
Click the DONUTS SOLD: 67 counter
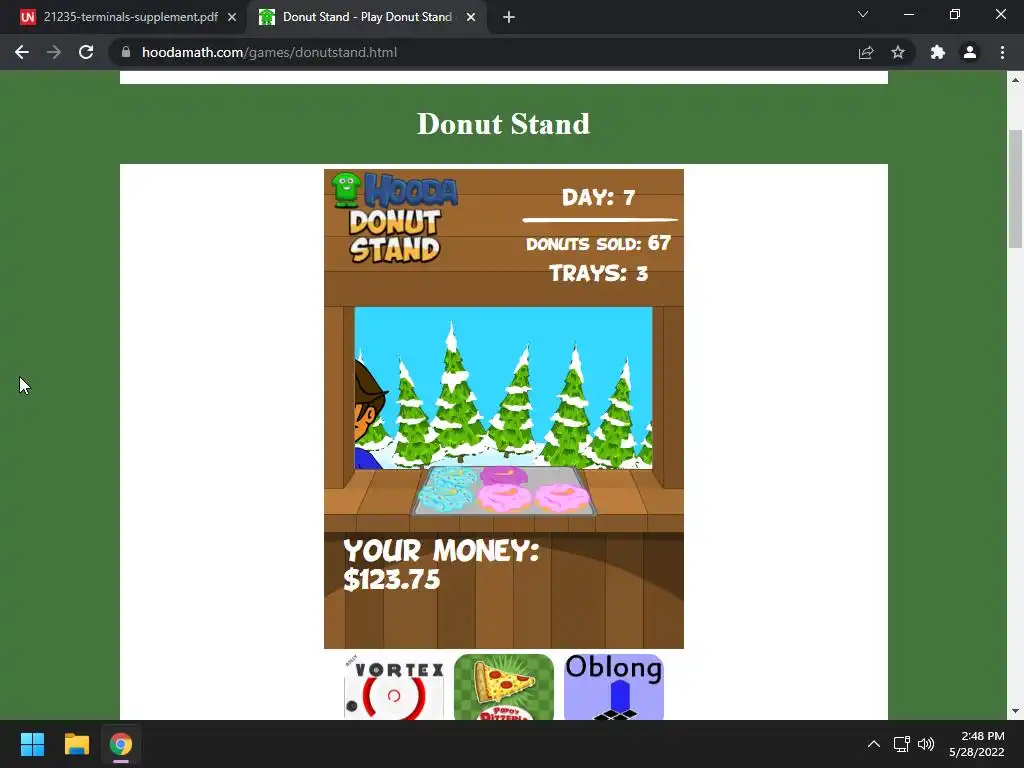click(598, 244)
